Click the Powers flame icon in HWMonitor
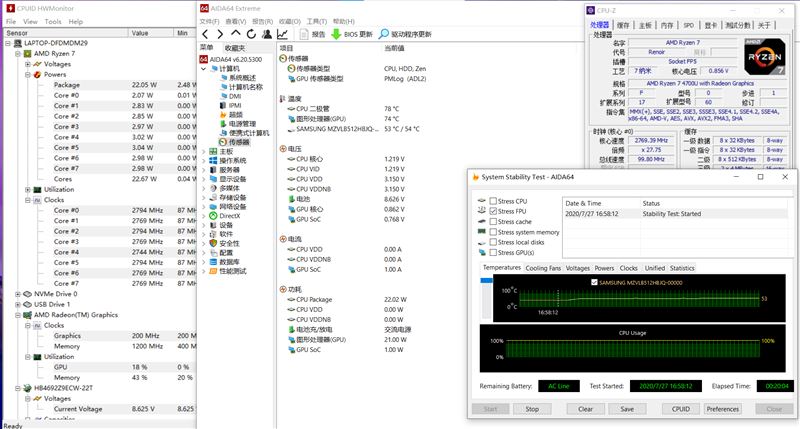 (x=37, y=74)
